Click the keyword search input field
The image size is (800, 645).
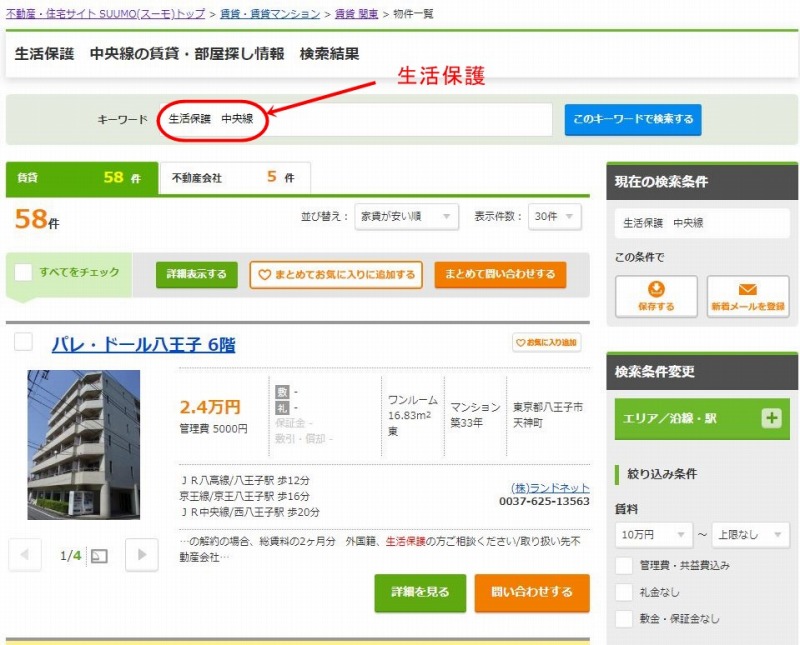[400, 119]
